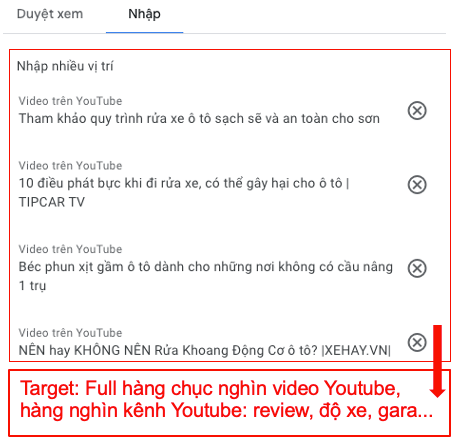Remove the '10 điều phát bực' TIPCAR TV video
The width and height of the screenshot is (459, 444).
coord(417,184)
